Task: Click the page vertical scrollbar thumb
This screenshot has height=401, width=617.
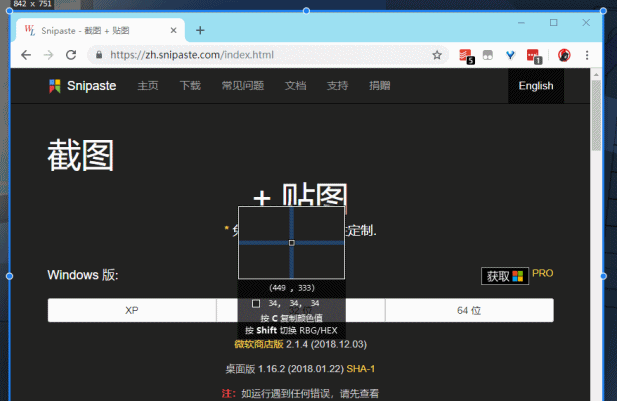Action: click(596, 115)
